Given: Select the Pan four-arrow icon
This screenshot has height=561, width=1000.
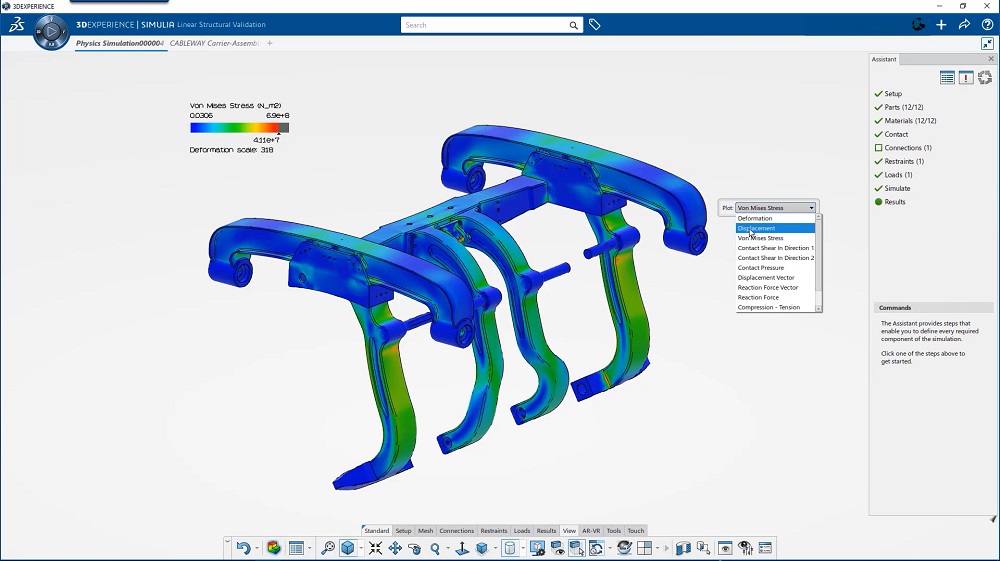Looking at the screenshot, I should [x=395, y=548].
